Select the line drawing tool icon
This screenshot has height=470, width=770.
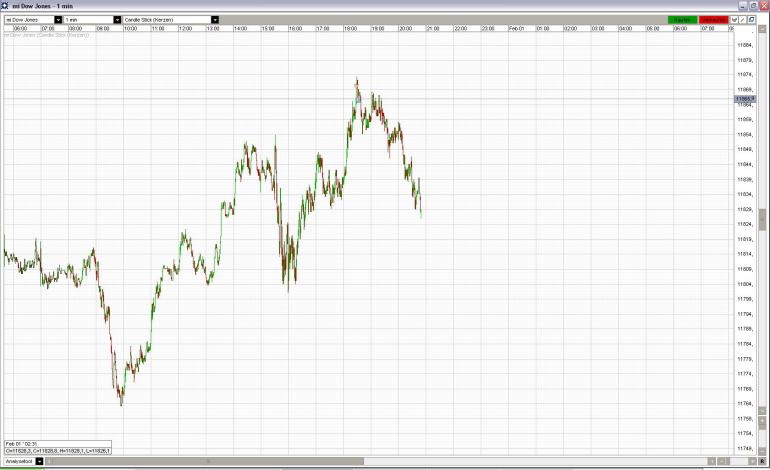[742, 20]
